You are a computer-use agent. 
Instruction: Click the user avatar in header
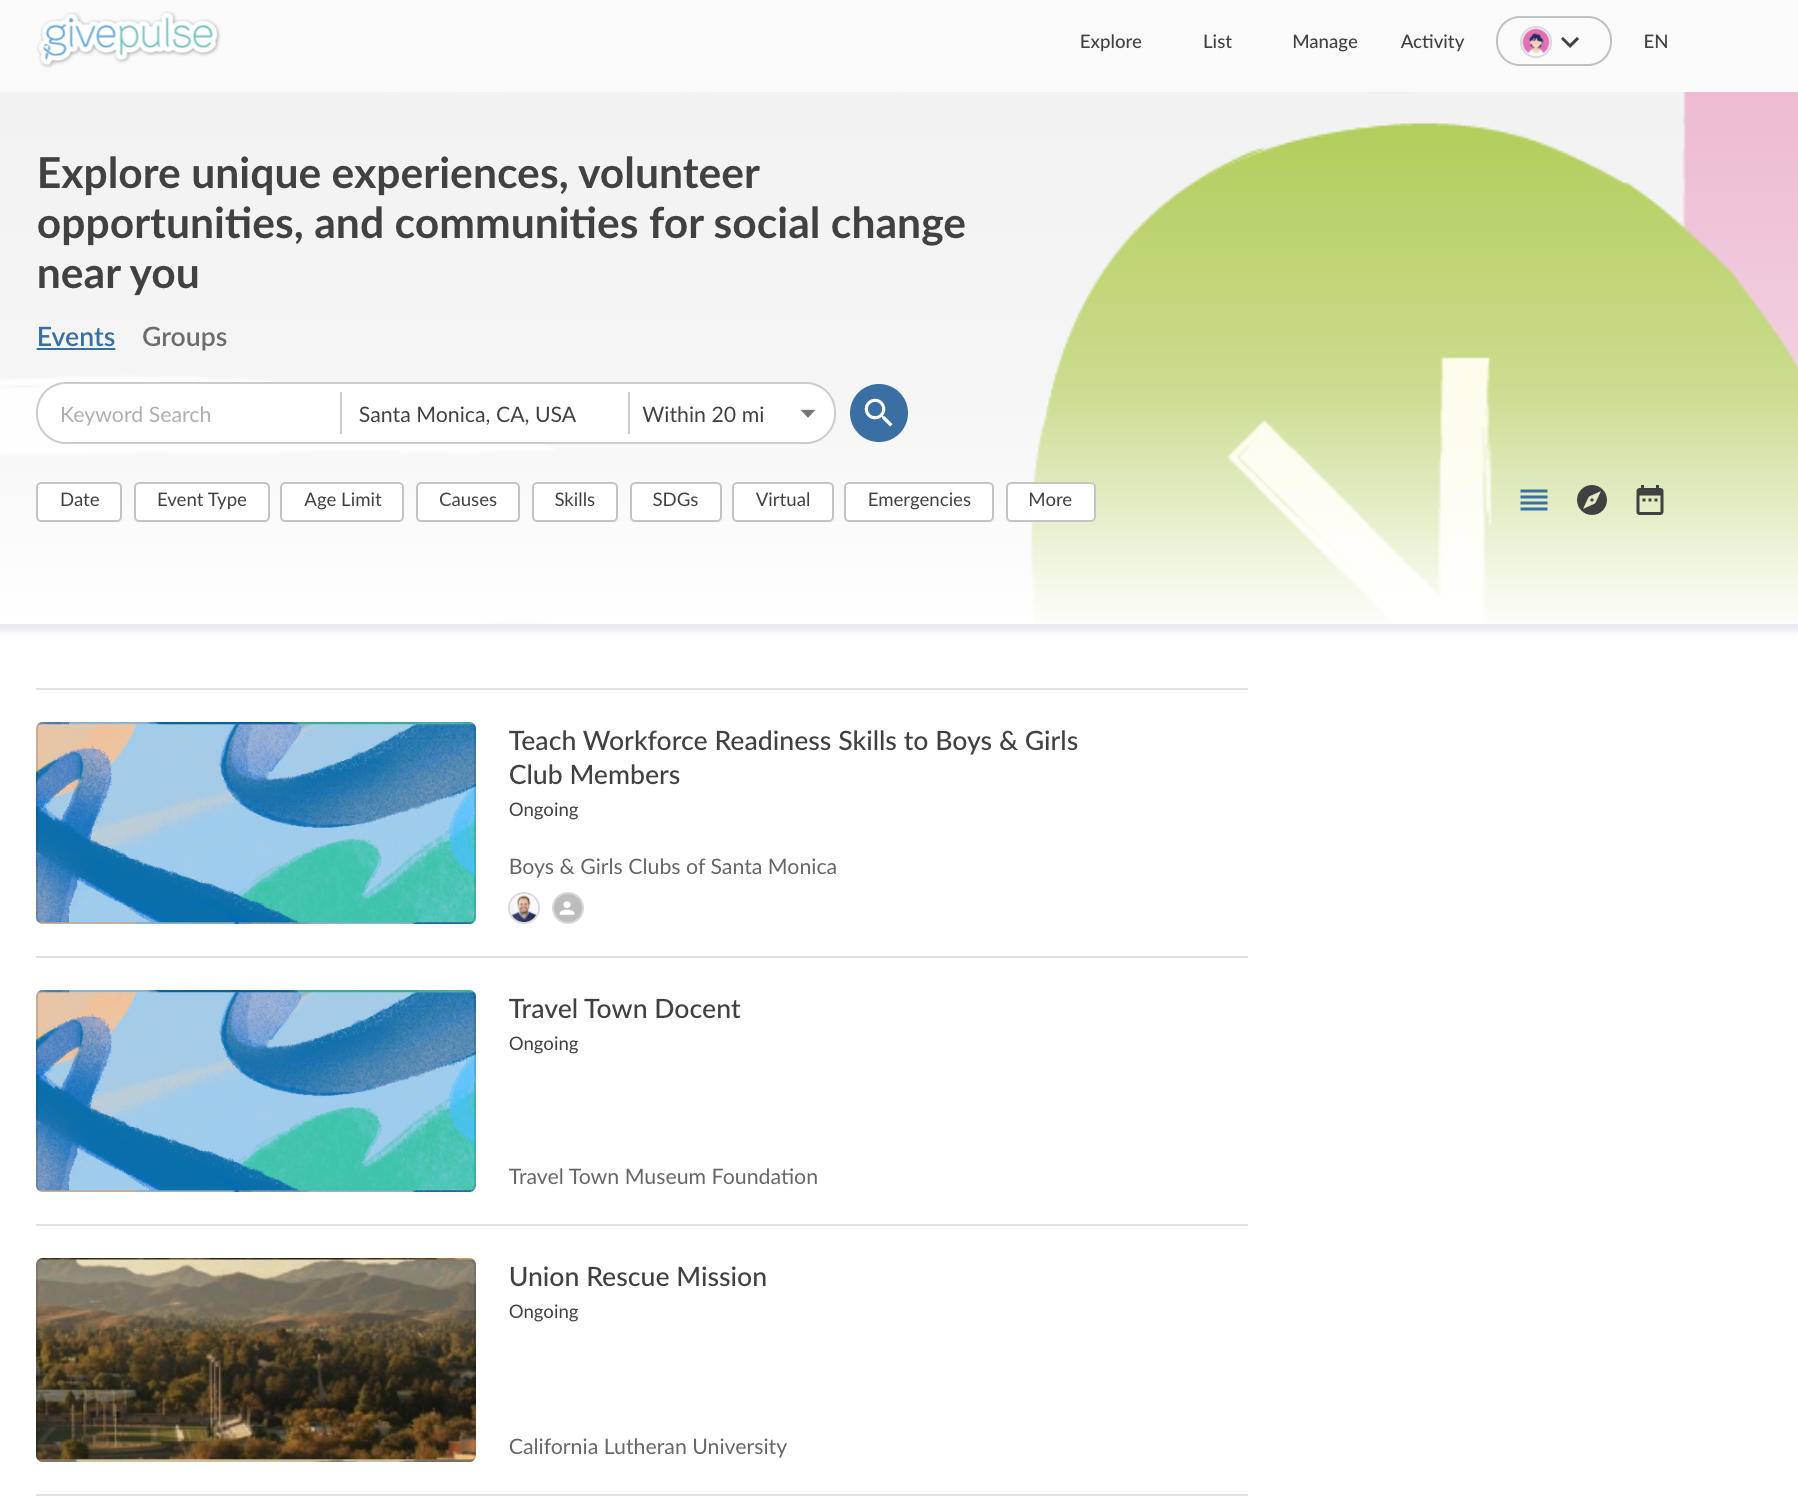(x=1535, y=42)
